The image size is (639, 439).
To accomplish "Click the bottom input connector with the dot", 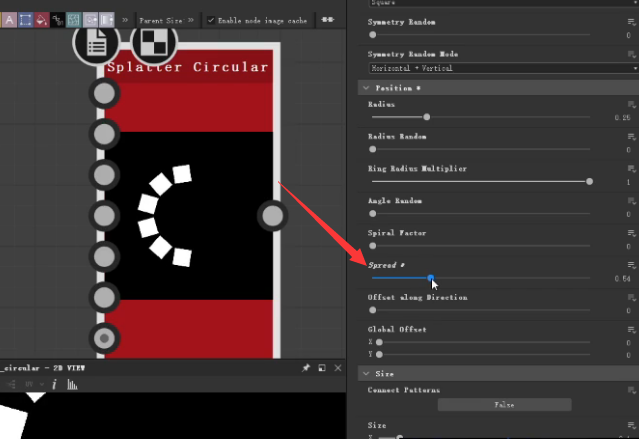I will pos(104,338).
